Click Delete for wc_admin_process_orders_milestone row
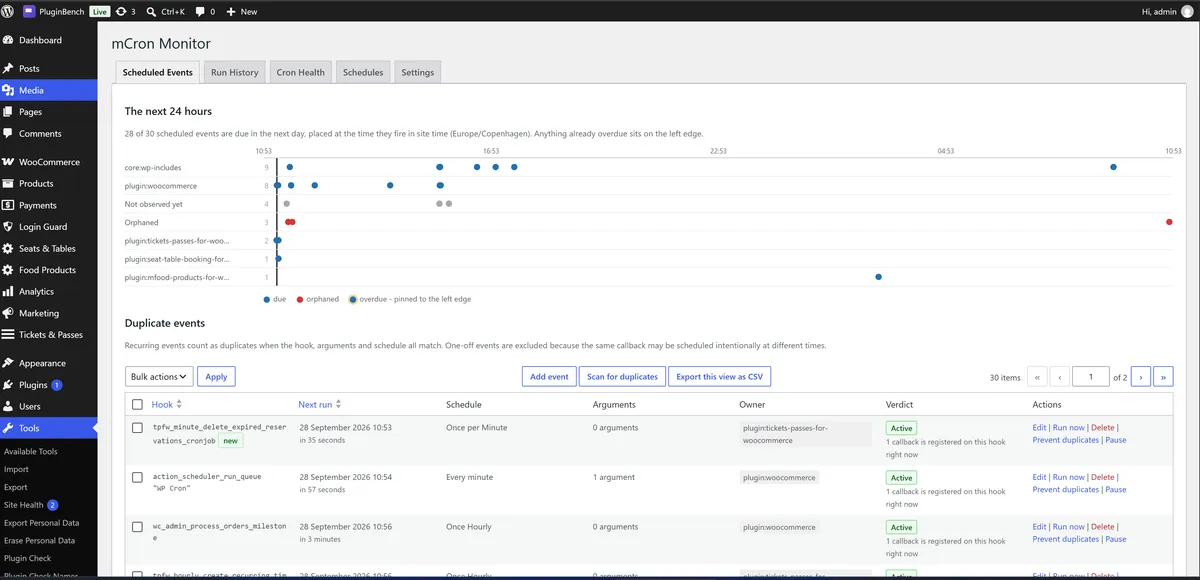The width and height of the screenshot is (1200, 580). [1102, 527]
